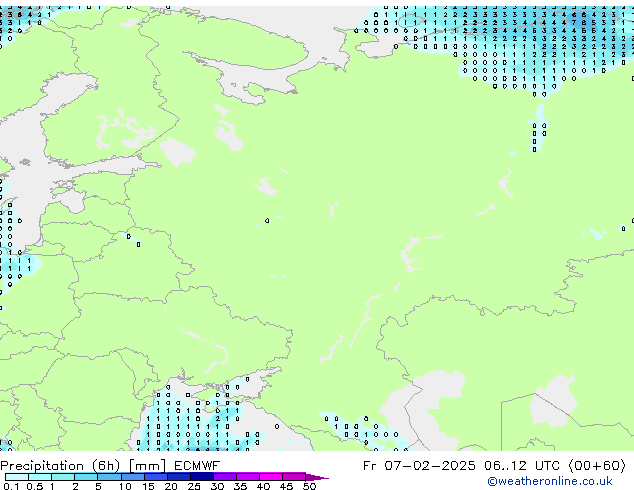634x490 pixels.
Task: Pick the legend swatch between 10 and 15
Action: point(133,477)
